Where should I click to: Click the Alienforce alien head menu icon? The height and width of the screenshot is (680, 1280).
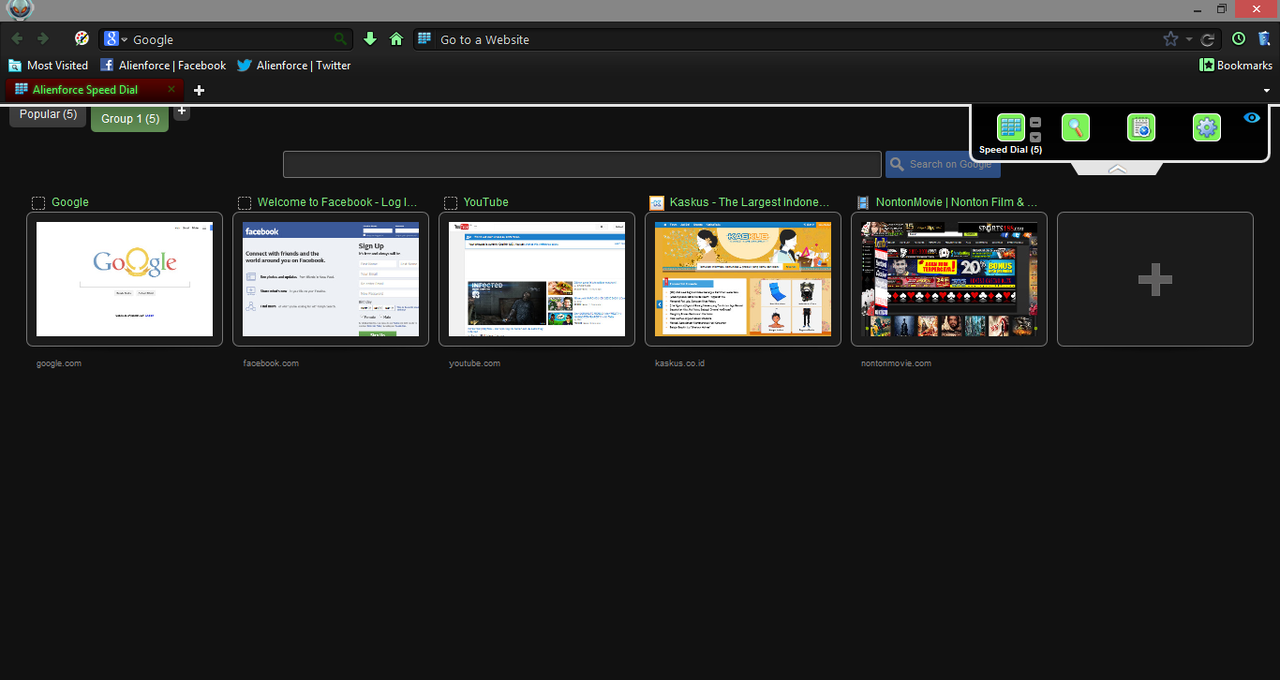click(x=19, y=9)
